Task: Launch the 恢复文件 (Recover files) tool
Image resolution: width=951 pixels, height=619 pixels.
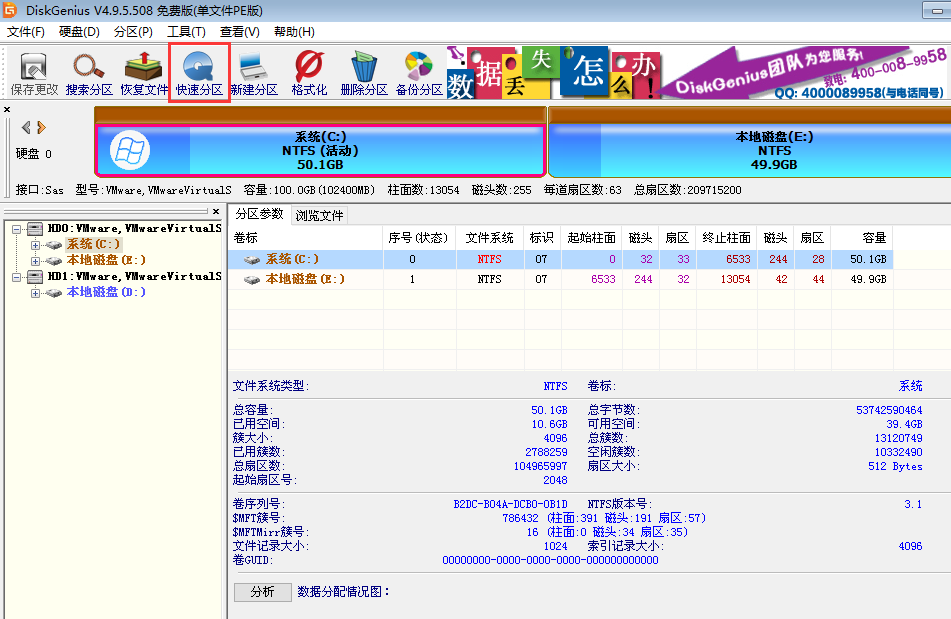Action: [x=144, y=72]
